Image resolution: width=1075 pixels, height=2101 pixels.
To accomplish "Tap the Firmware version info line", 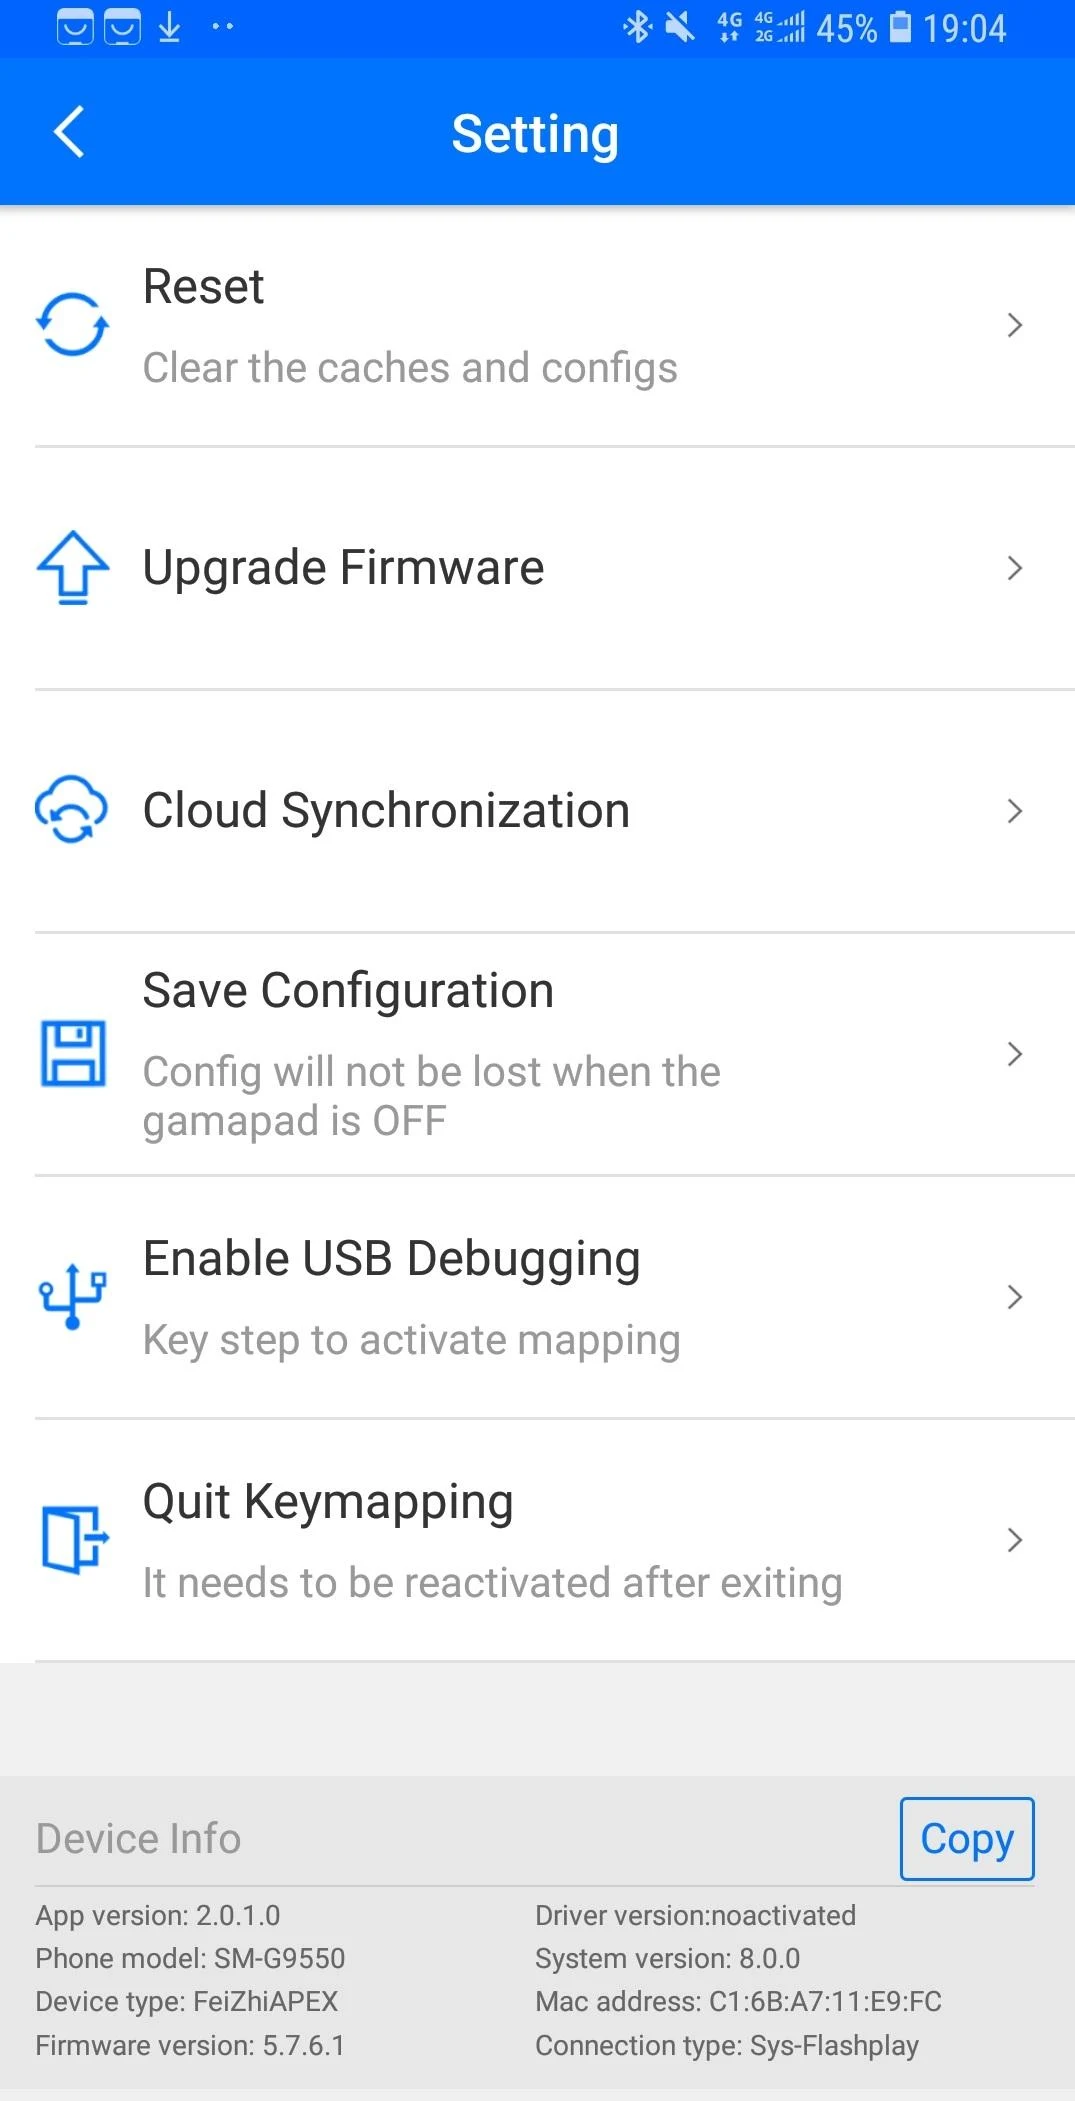I will [190, 2045].
